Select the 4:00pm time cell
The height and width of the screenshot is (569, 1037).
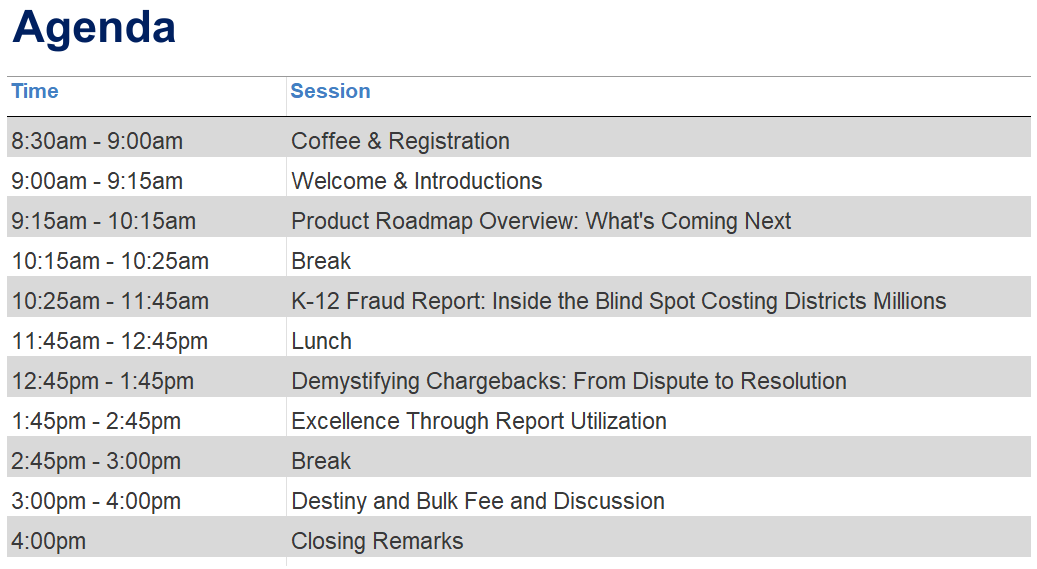click(48, 541)
